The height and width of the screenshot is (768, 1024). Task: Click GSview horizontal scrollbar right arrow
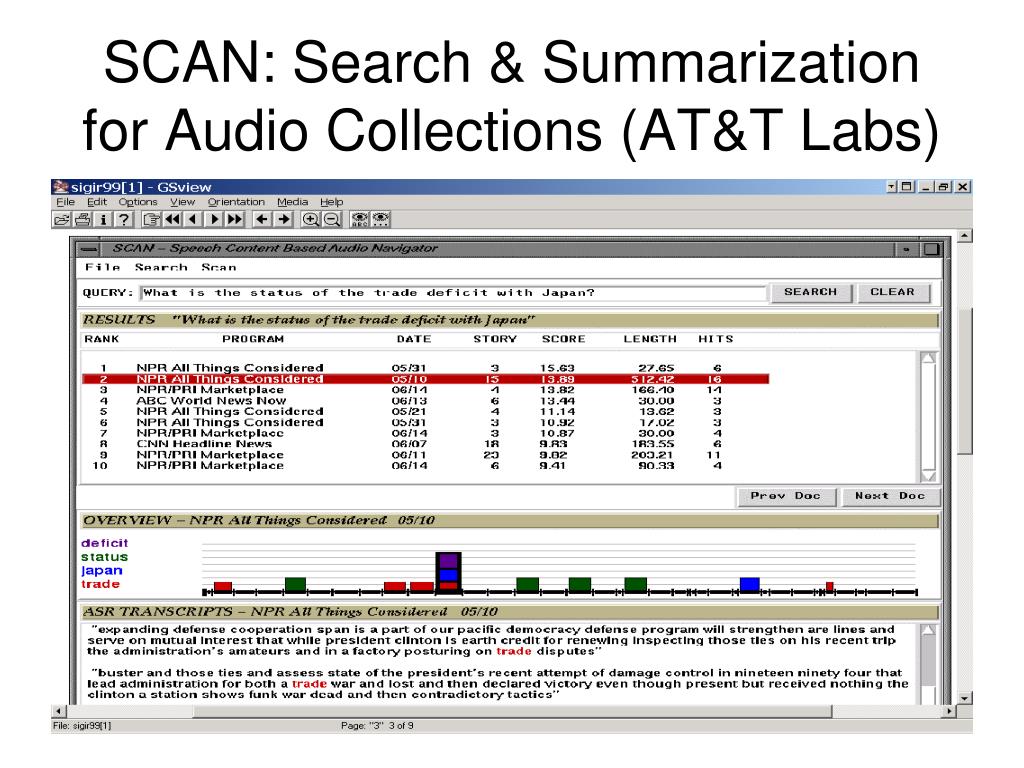[950, 711]
